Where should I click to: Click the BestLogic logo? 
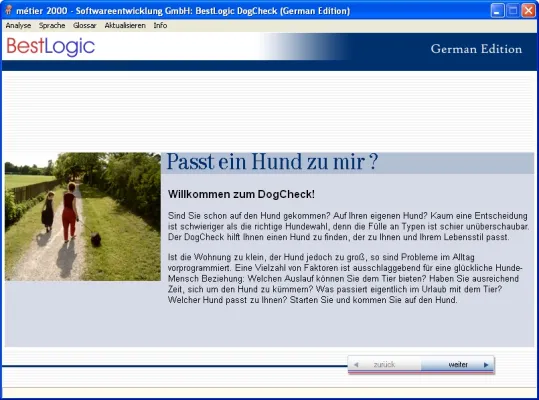pos(51,46)
